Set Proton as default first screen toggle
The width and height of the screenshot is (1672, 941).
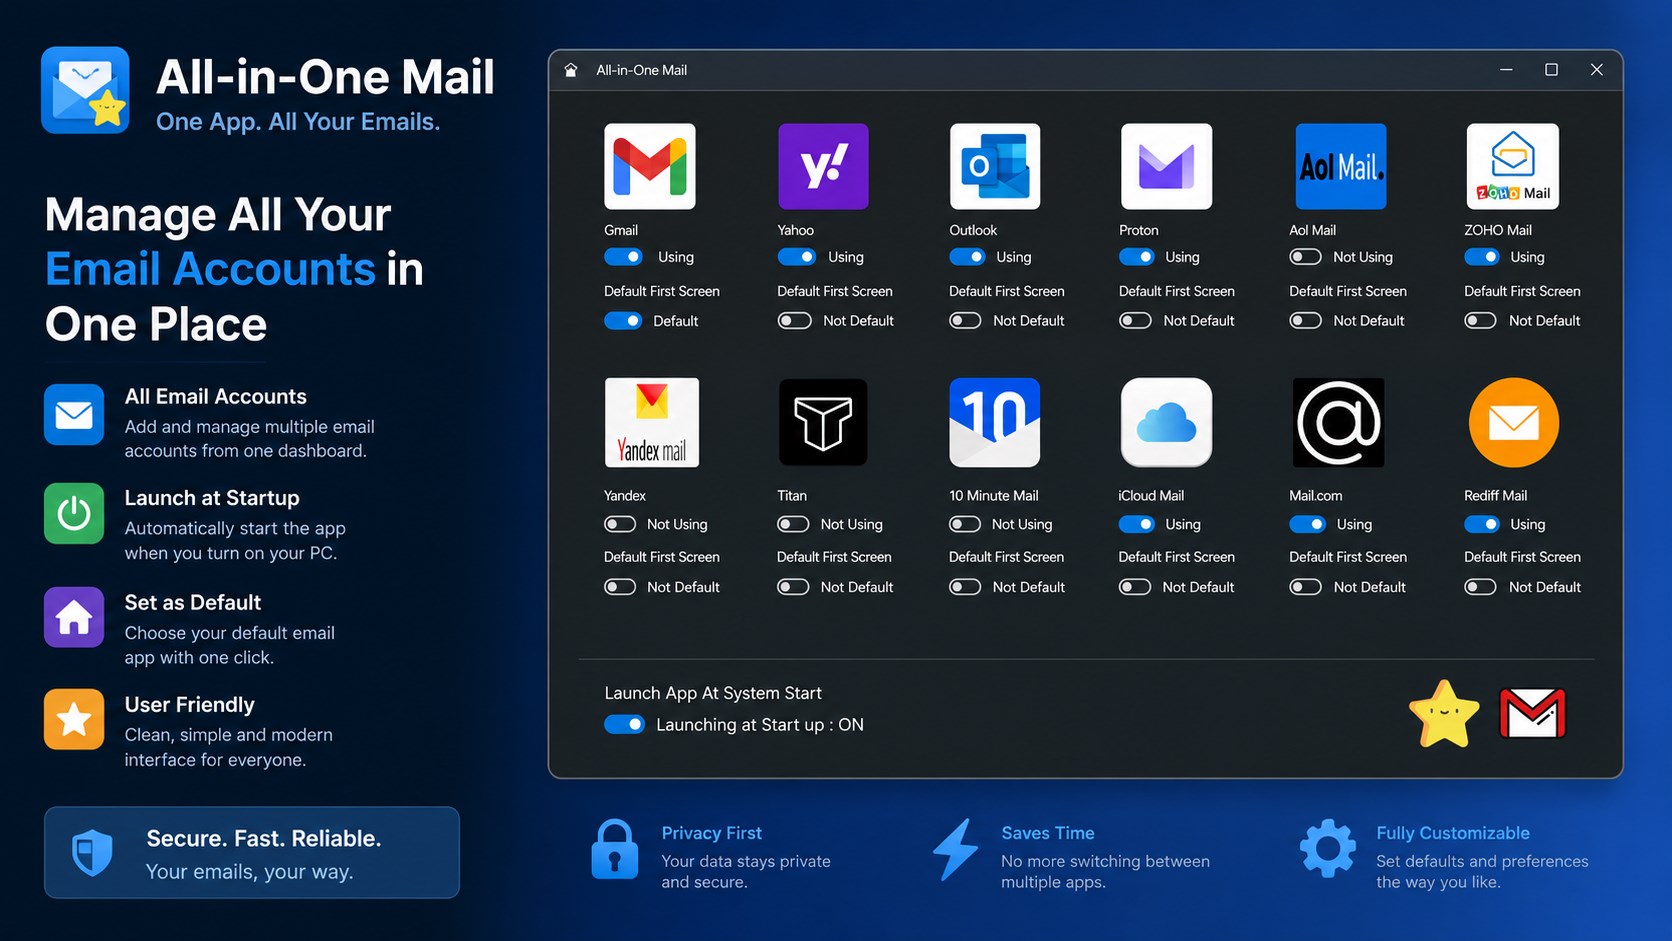point(1135,321)
